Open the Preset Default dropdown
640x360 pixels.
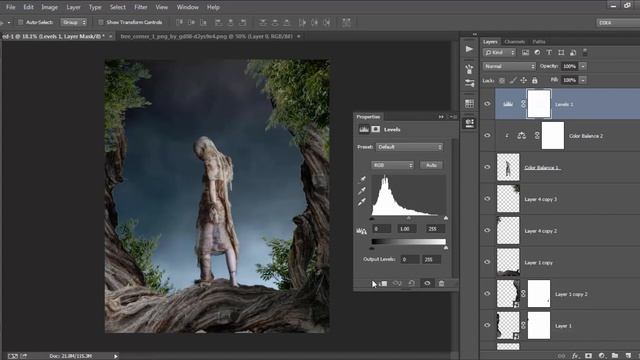click(409, 147)
